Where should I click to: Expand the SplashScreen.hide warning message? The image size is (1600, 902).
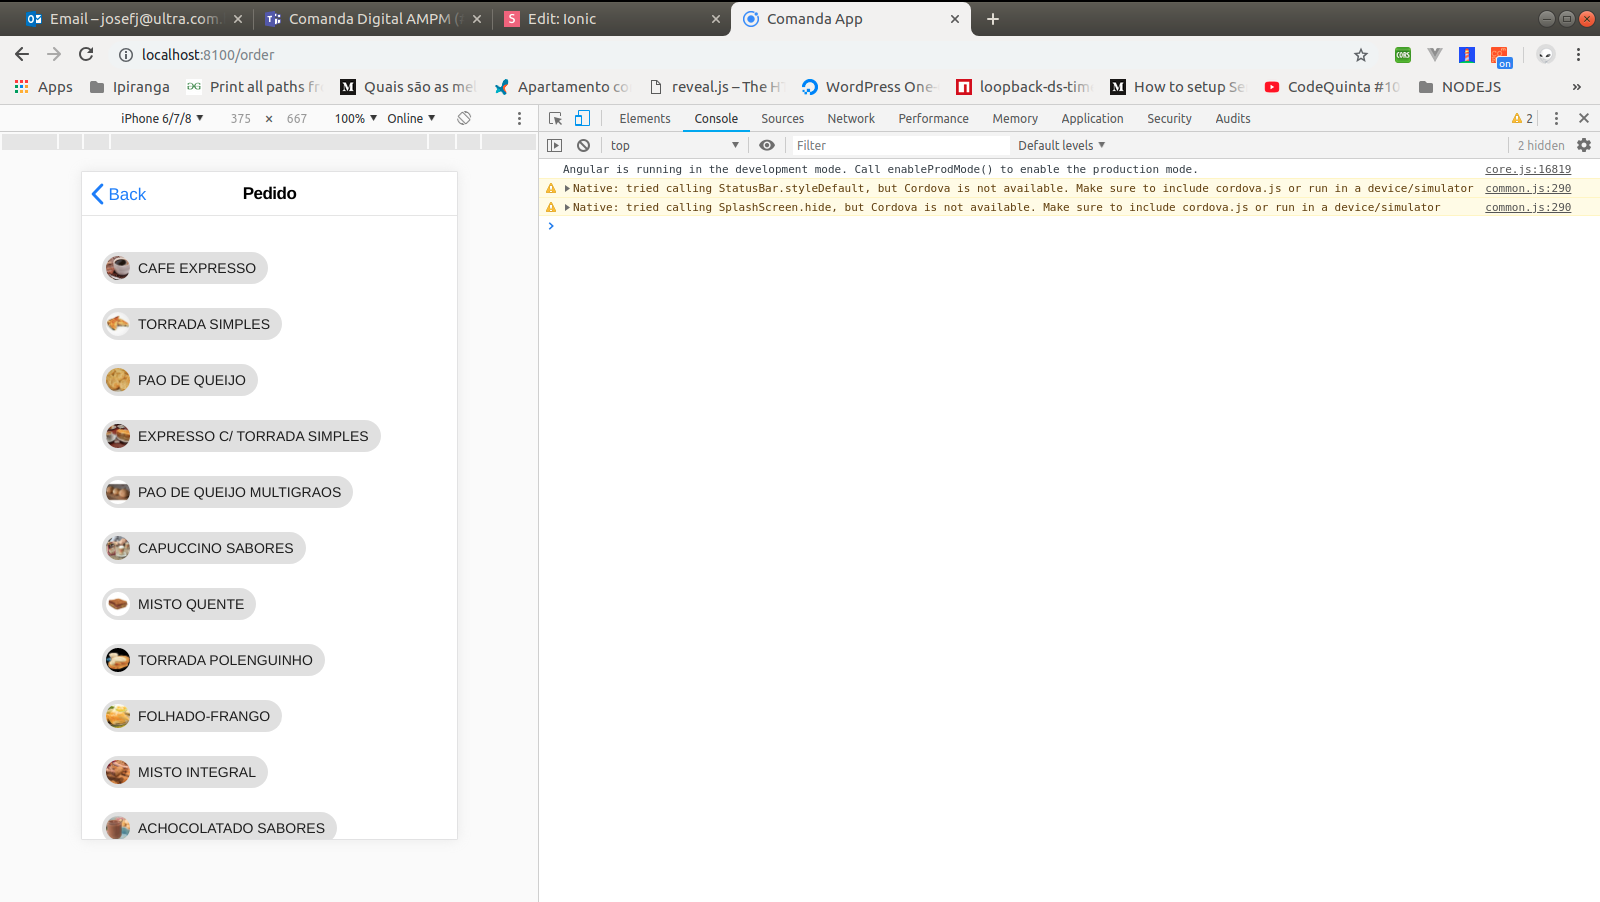pyautogui.click(x=567, y=207)
